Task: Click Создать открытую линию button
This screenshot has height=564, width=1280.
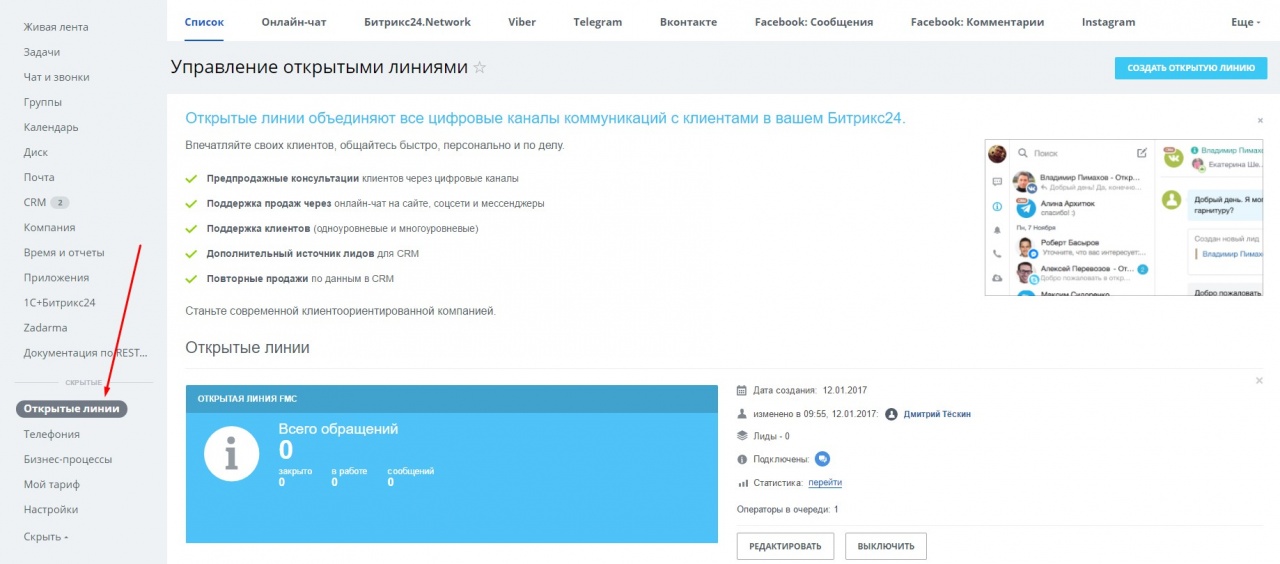Action: point(1191,68)
